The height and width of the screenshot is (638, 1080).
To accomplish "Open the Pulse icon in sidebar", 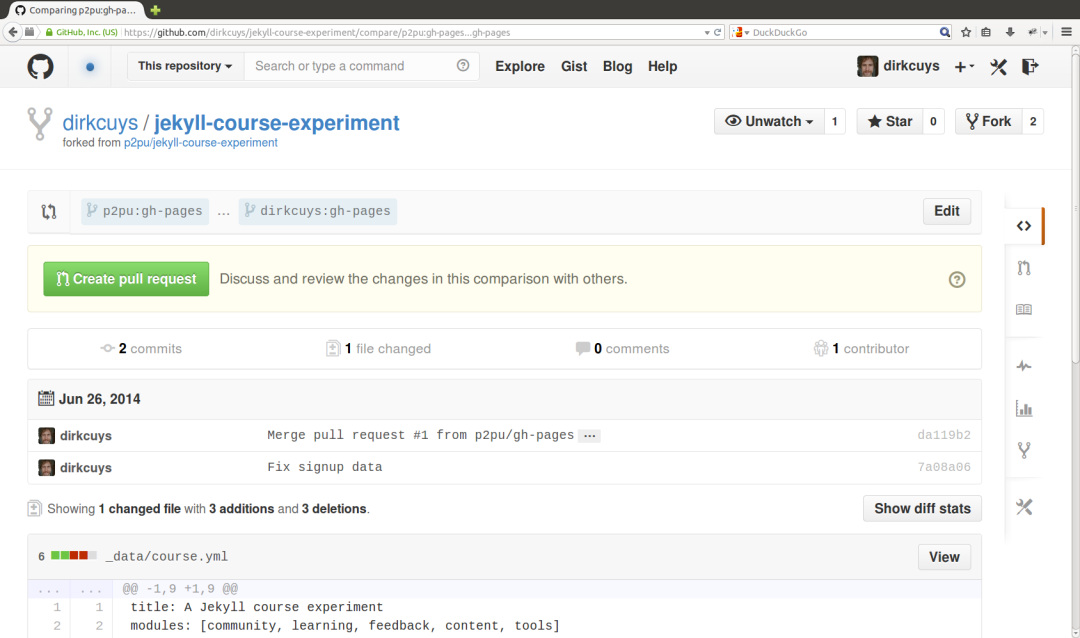I will 1024,366.
